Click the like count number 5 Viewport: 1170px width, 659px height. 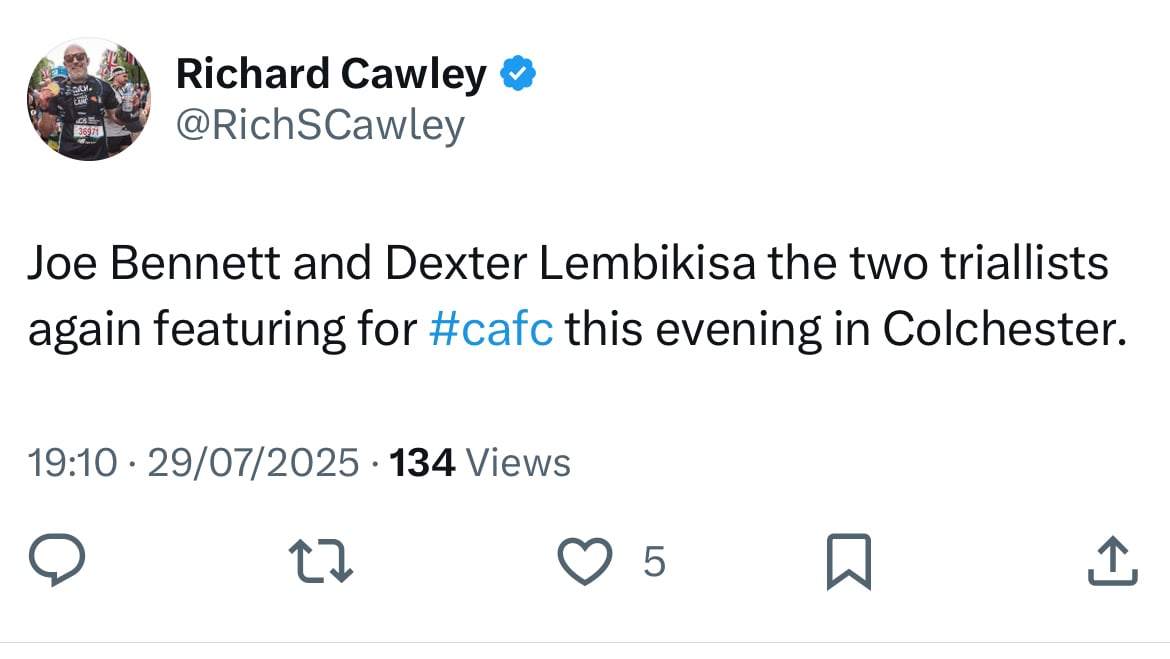coord(654,562)
